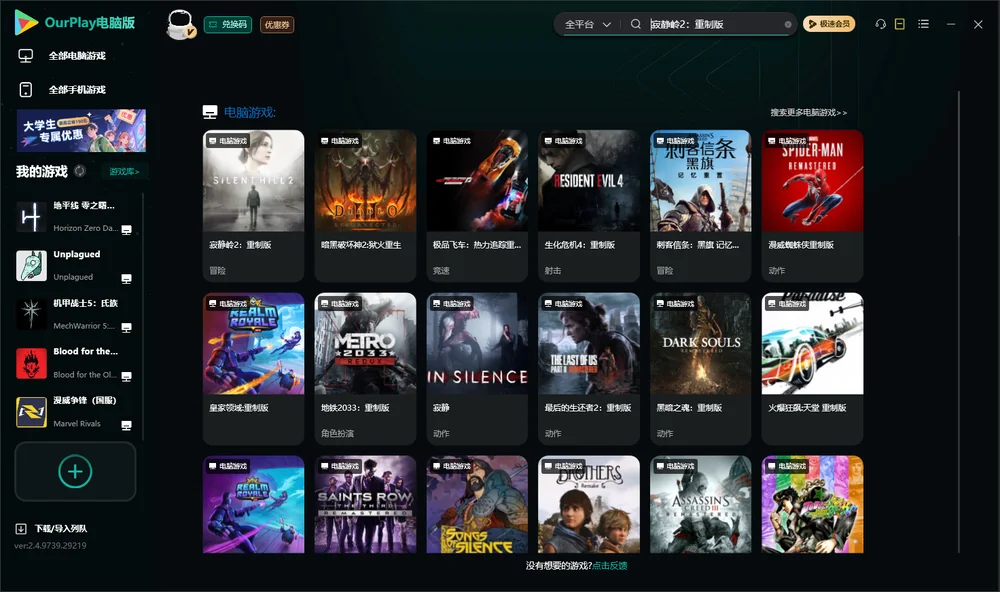Image resolution: width=1000 pixels, height=592 pixels.
Task: Expand the 全平台 platform dropdown
Action: point(587,24)
